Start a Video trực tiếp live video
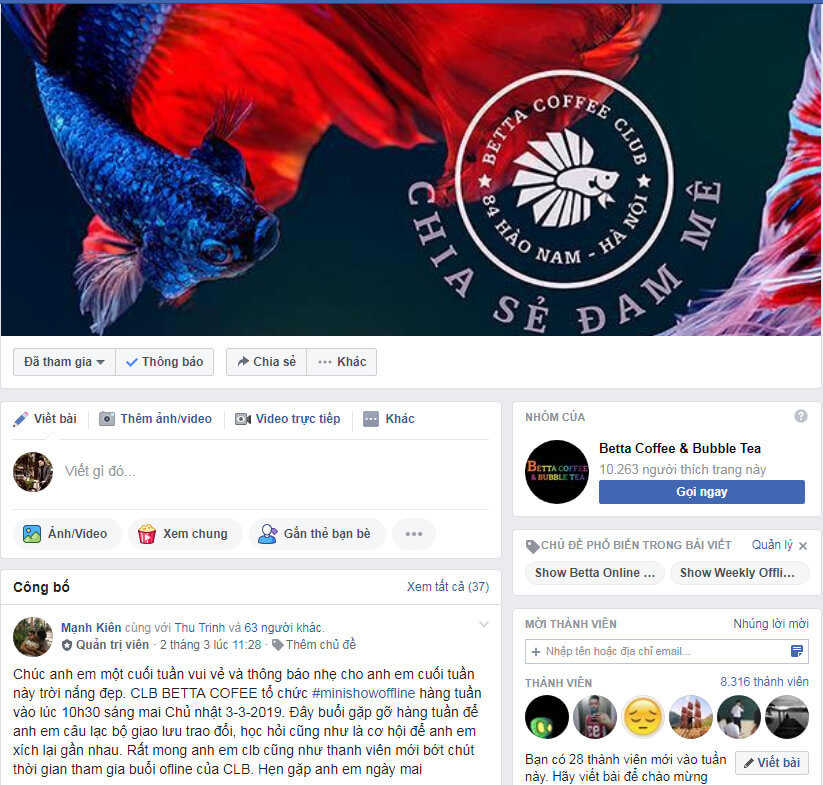 click(x=288, y=419)
